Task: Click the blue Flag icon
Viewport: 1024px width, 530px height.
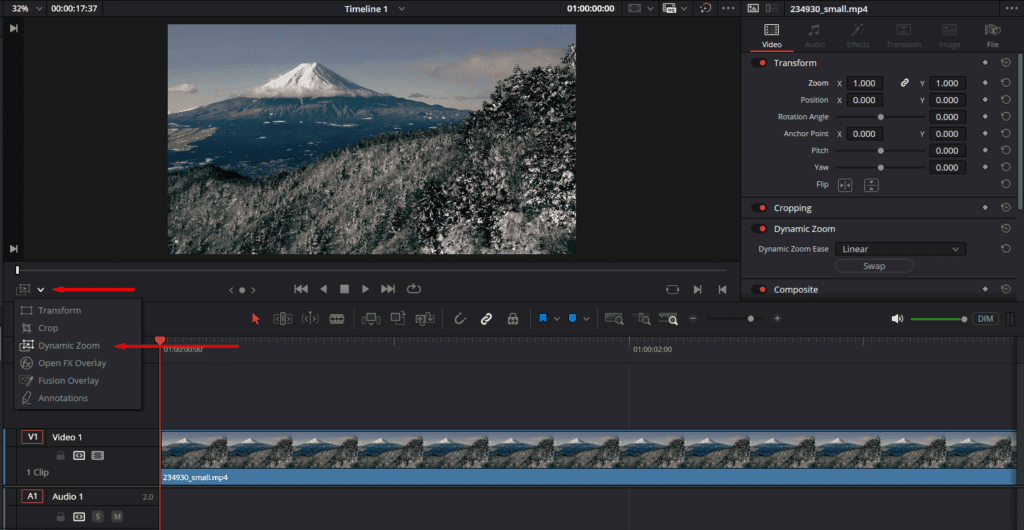Action: click(x=543, y=319)
